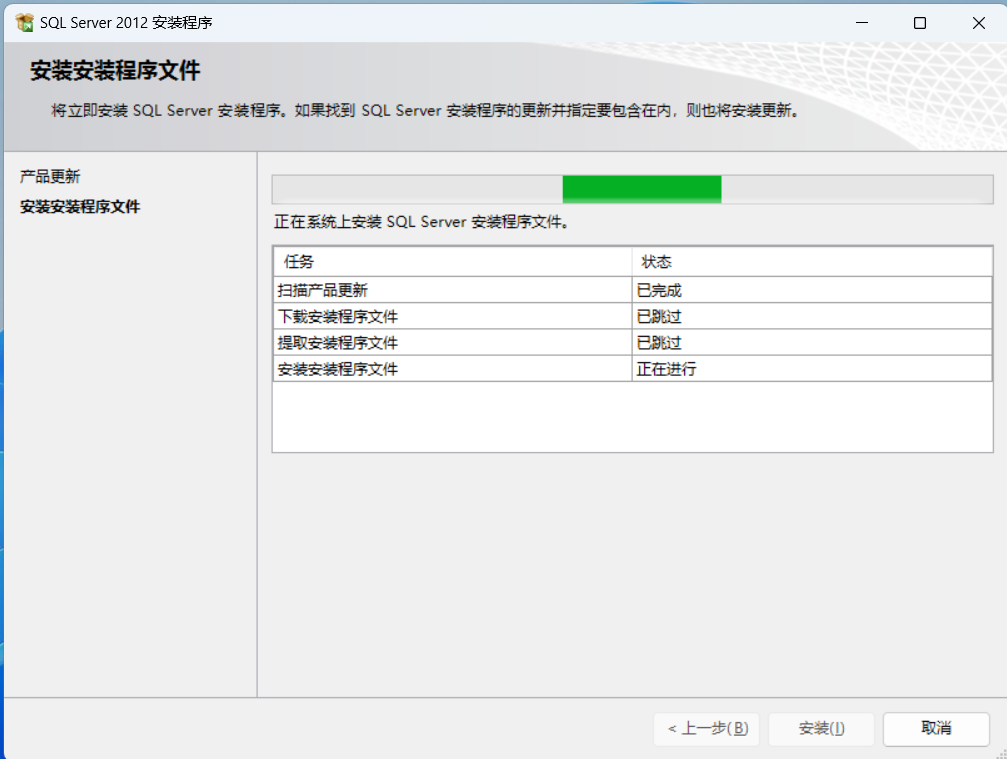Click the 任务 column header

point(452,262)
